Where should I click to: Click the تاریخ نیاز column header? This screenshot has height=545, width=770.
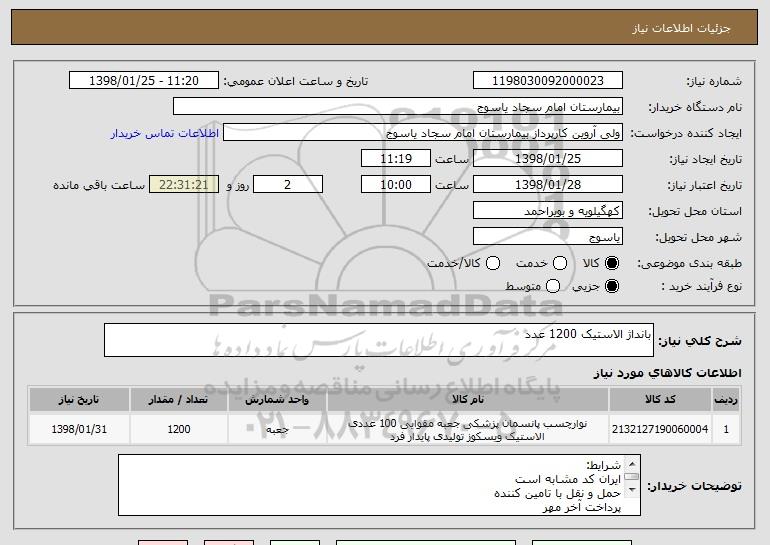pos(79,400)
